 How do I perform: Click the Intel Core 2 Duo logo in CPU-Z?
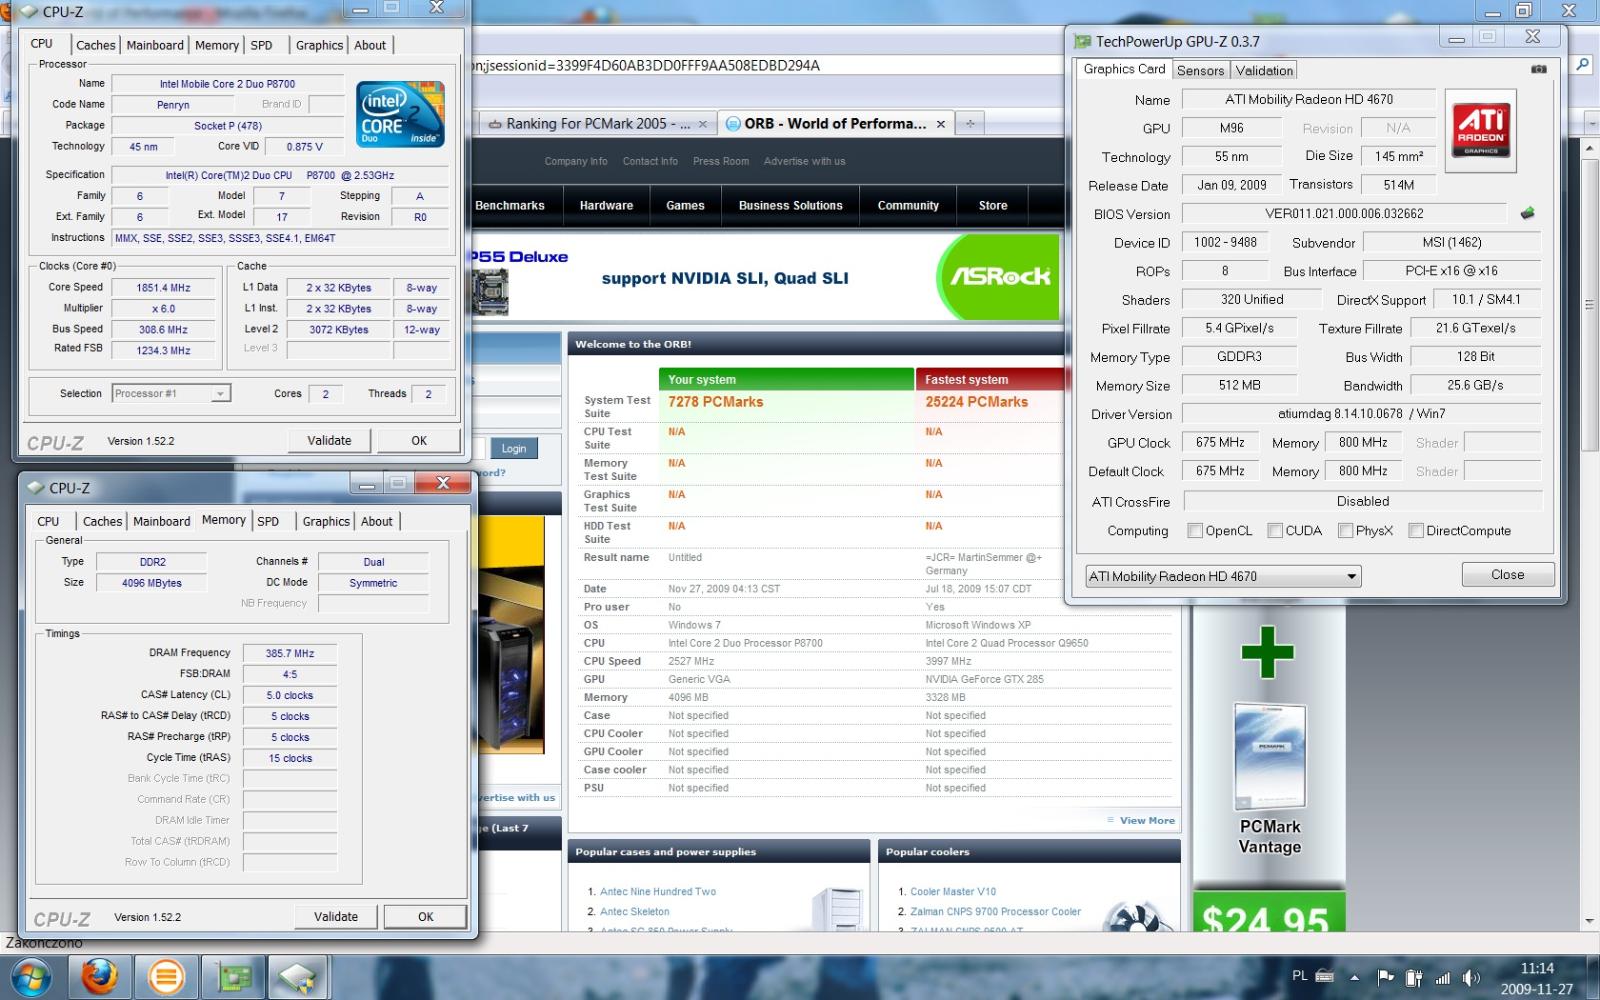(400, 114)
